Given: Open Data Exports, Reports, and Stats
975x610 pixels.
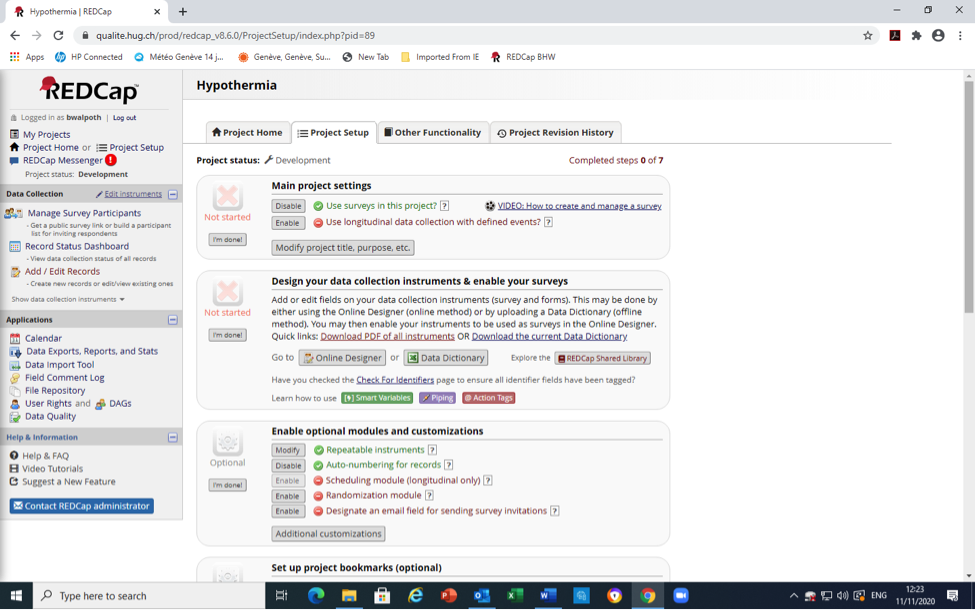Looking at the screenshot, I should 91,351.
